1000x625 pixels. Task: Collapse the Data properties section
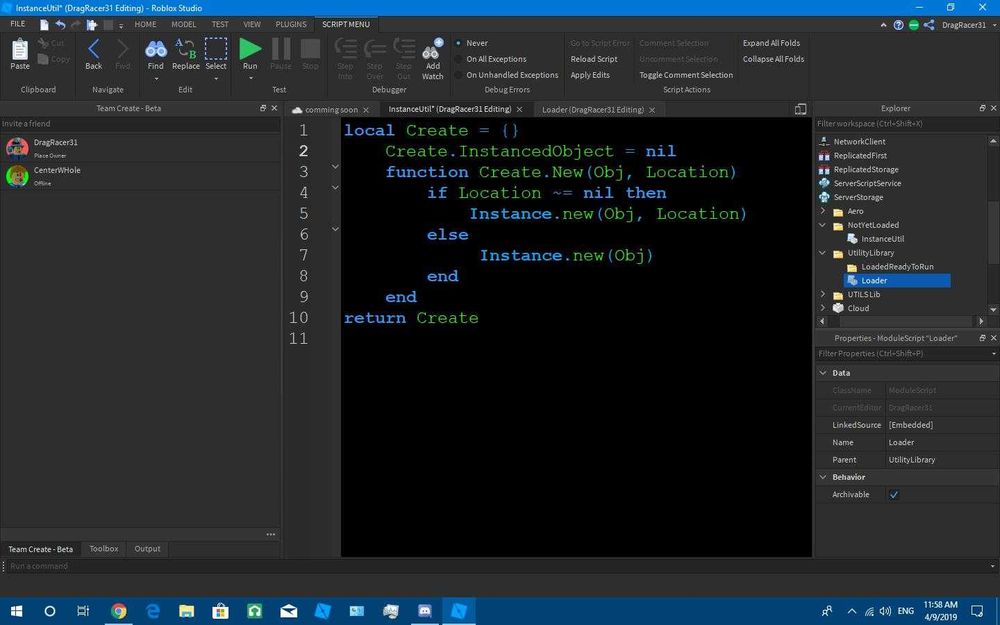[823, 372]
